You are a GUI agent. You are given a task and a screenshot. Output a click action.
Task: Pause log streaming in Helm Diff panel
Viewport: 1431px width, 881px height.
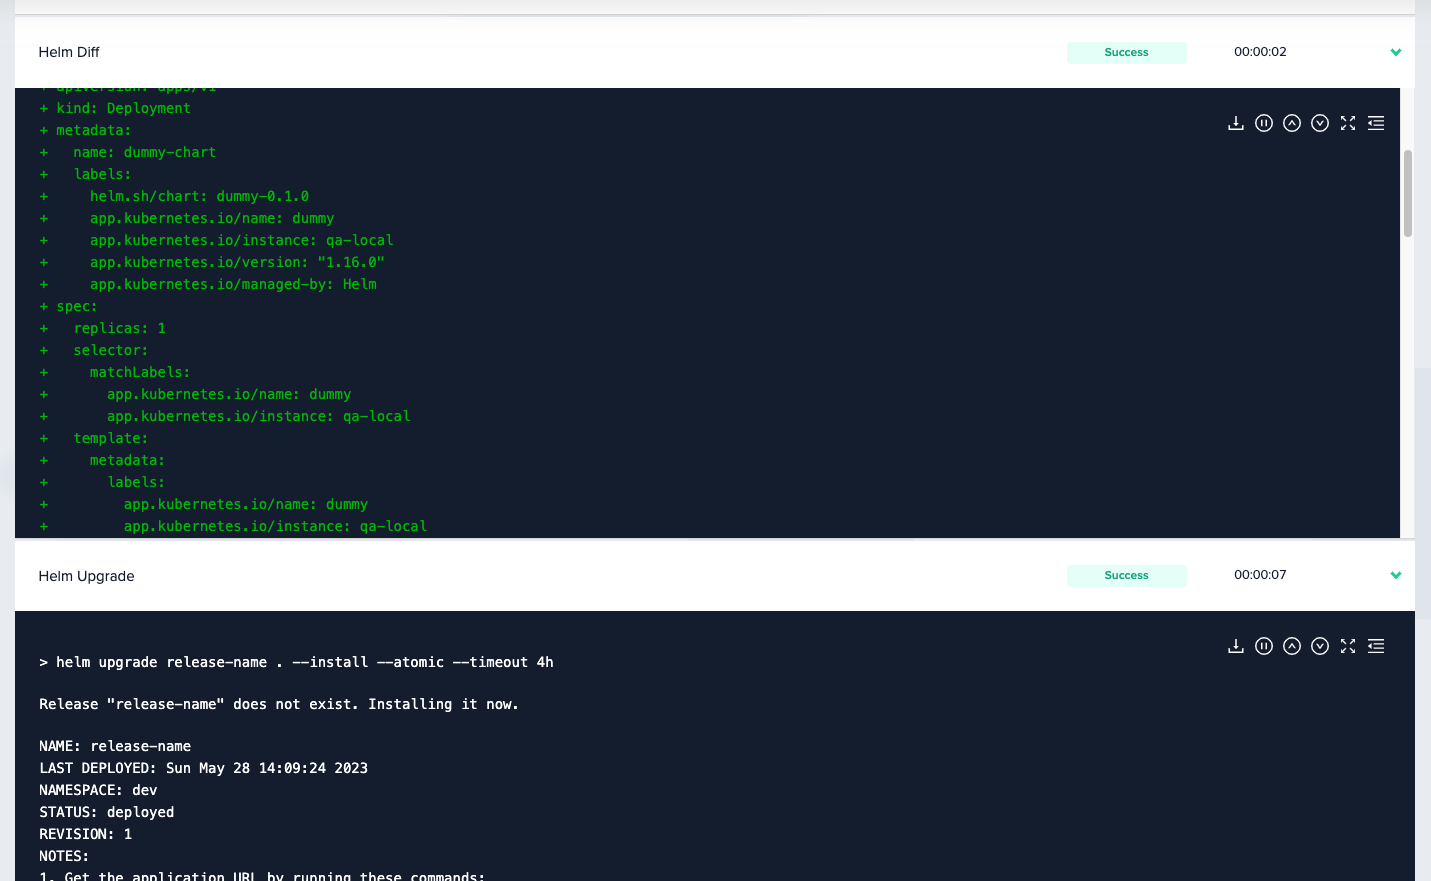point(1264,123)
